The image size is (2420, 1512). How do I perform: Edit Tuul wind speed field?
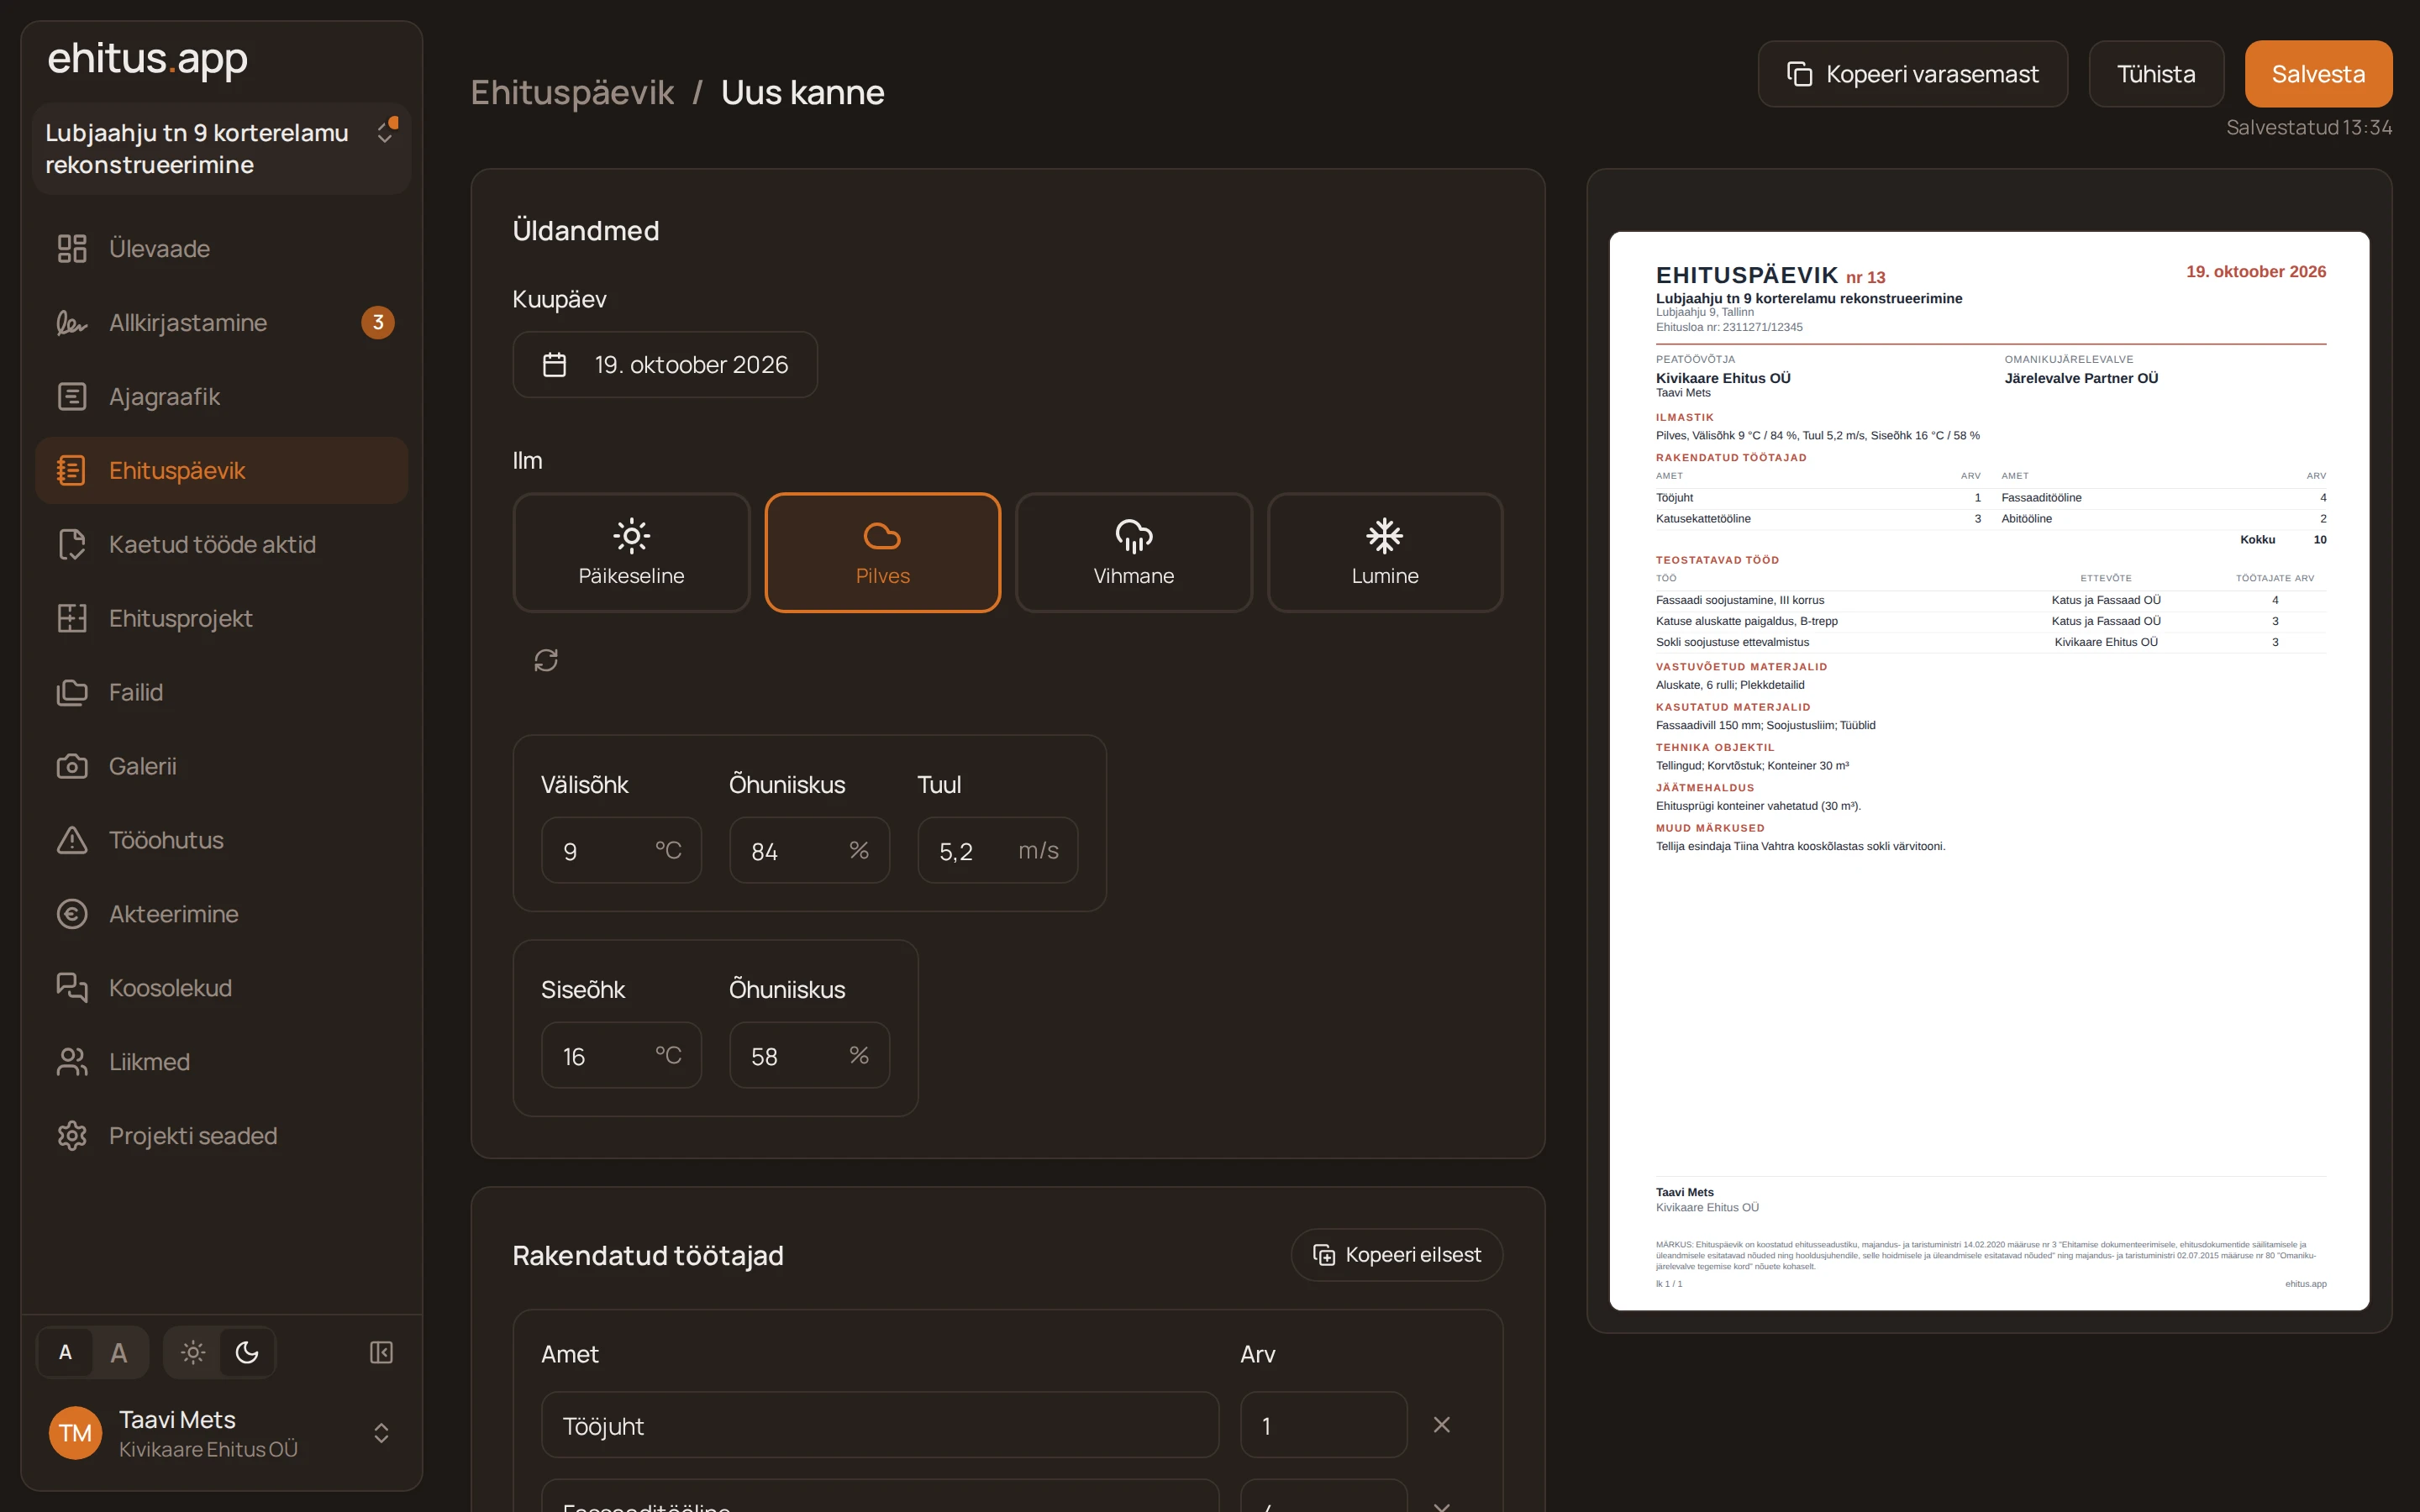coord(997,850)
